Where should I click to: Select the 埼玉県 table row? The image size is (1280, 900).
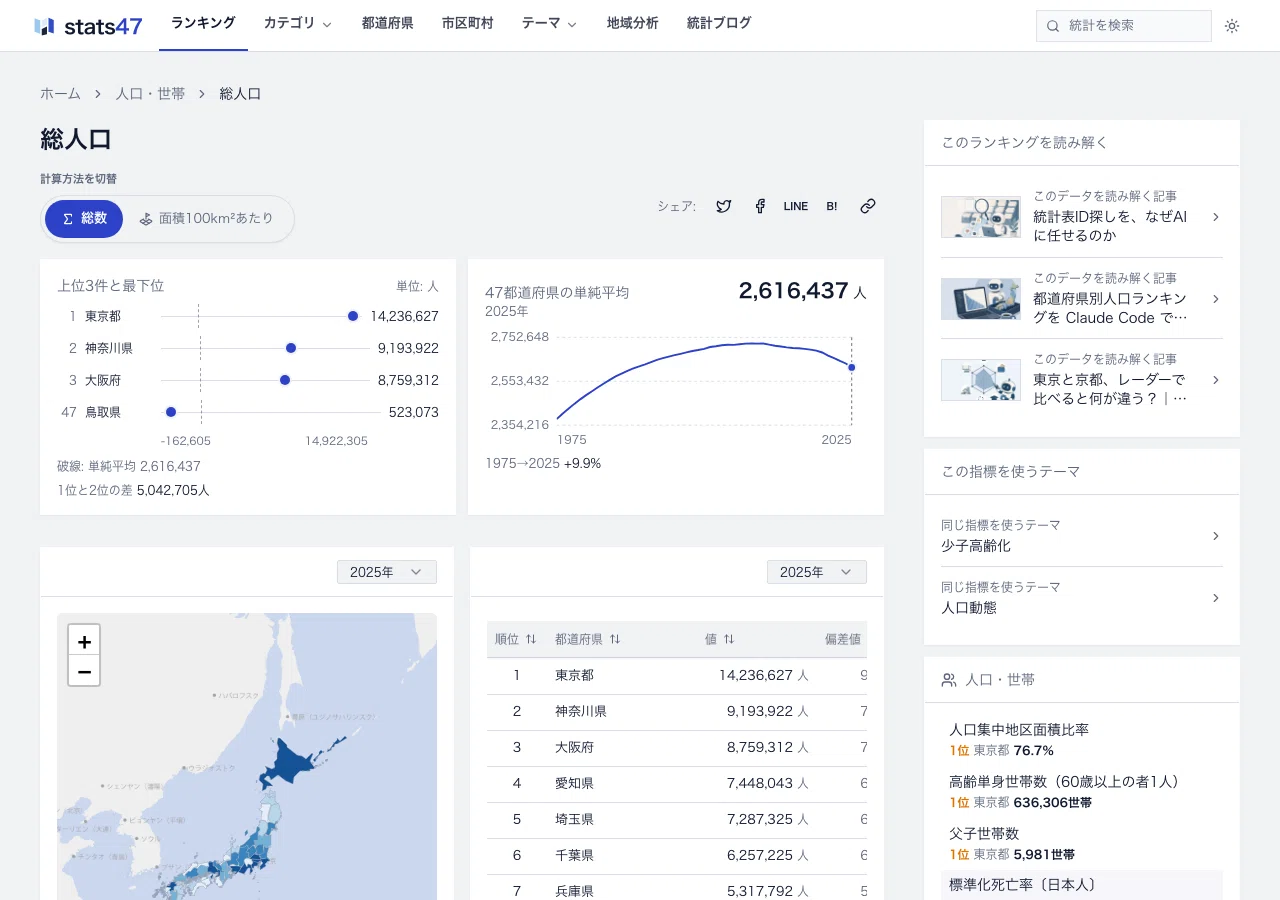coord(677,820)
